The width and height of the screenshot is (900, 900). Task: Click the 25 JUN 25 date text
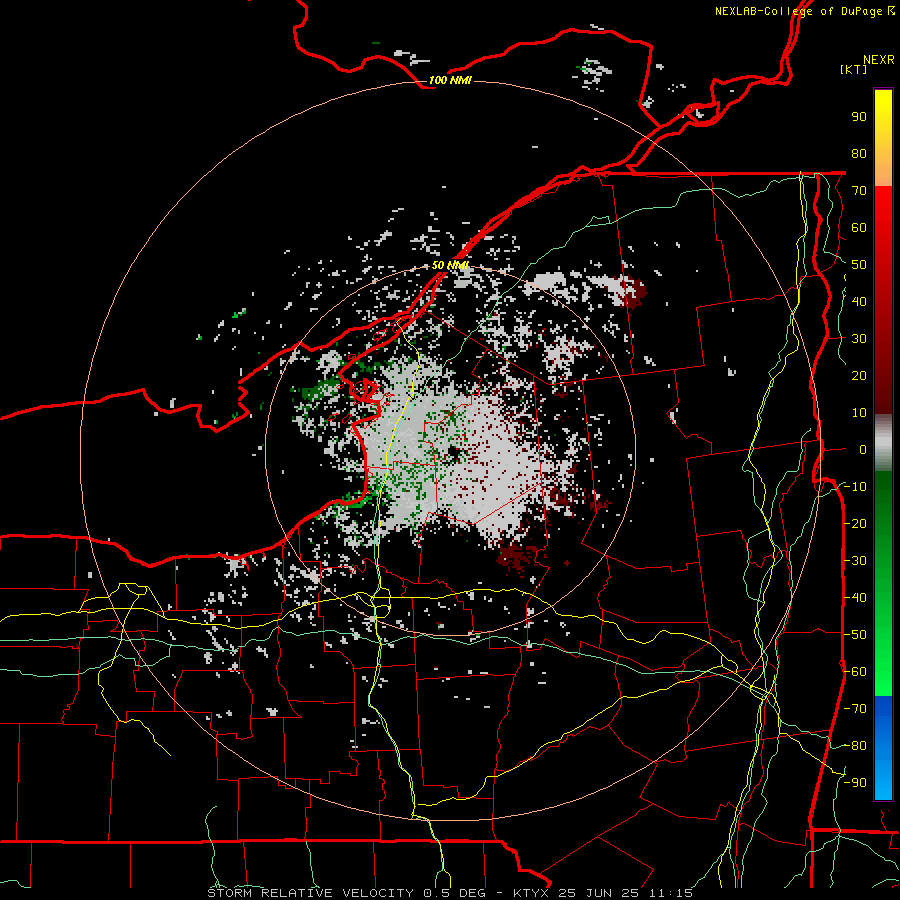coord(600,893)
